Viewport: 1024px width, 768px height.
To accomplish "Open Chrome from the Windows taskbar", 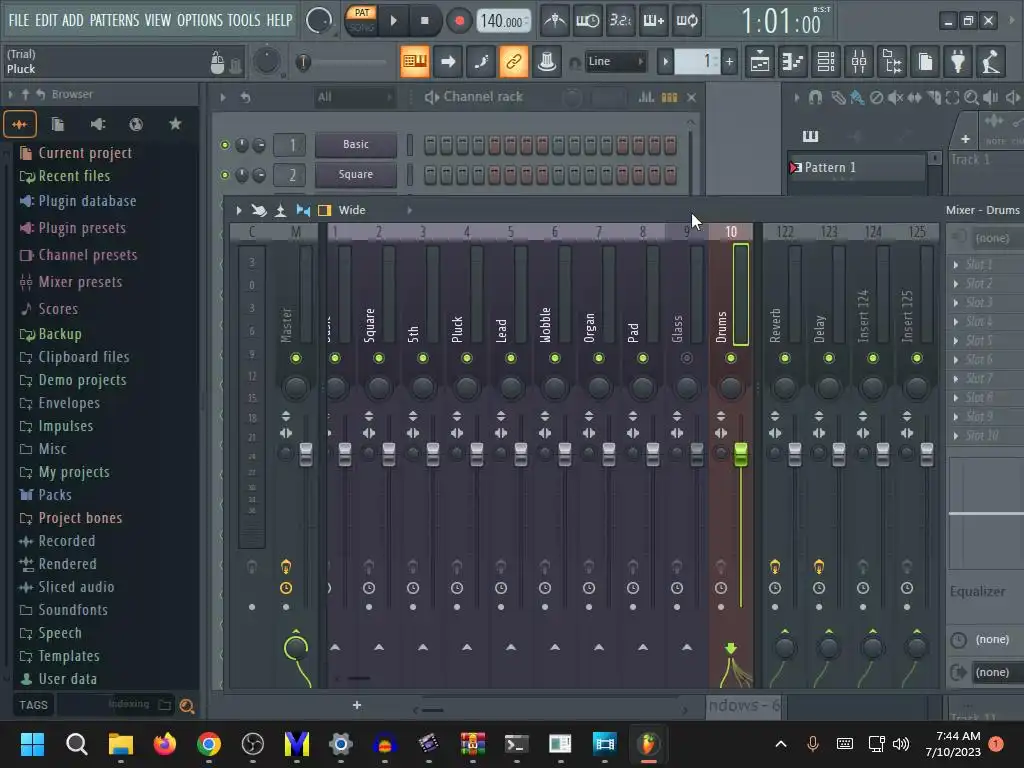I will pos(209,744).
